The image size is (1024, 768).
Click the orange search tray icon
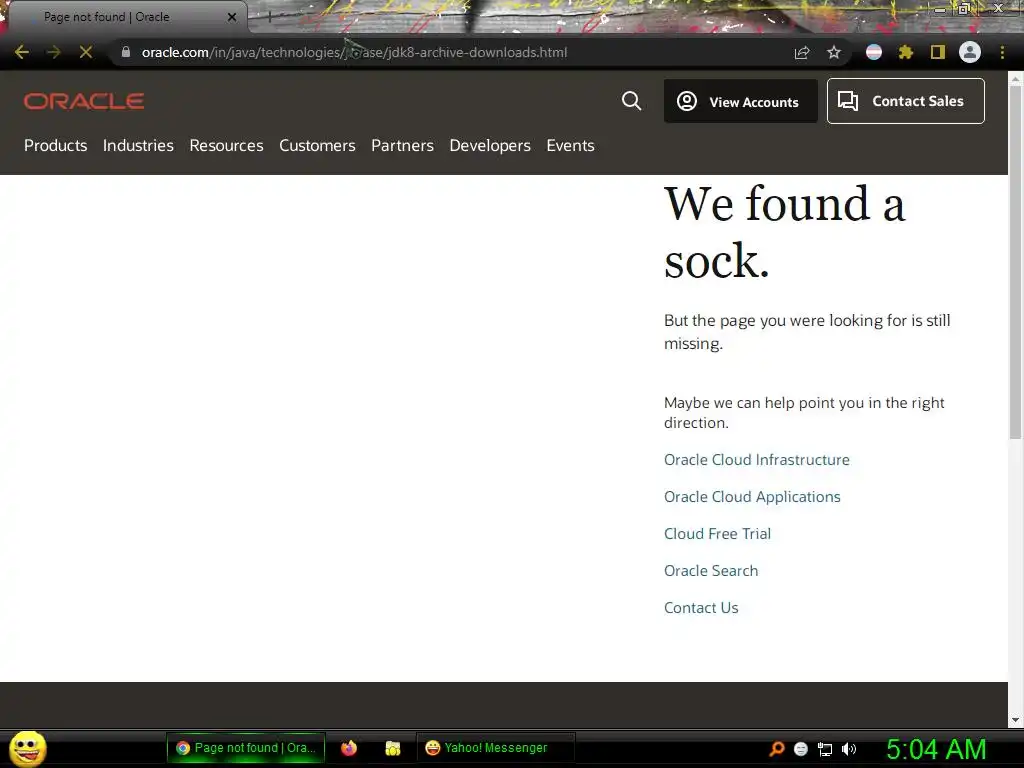pyautogui.click(x=776, y=749)
